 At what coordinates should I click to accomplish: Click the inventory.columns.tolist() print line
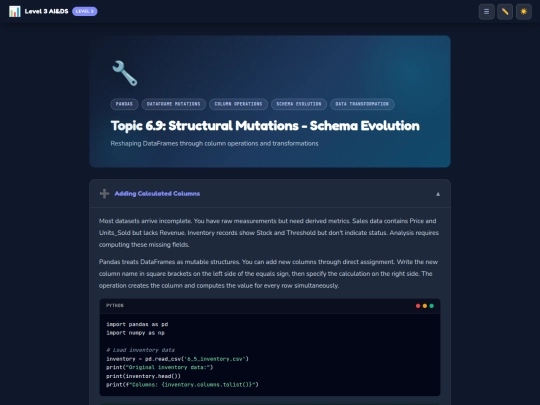point(182,385)
